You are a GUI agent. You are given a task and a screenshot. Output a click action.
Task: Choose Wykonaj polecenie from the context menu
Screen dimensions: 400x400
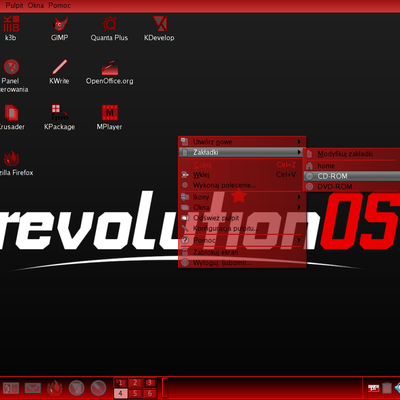click(x=242, y=185)
